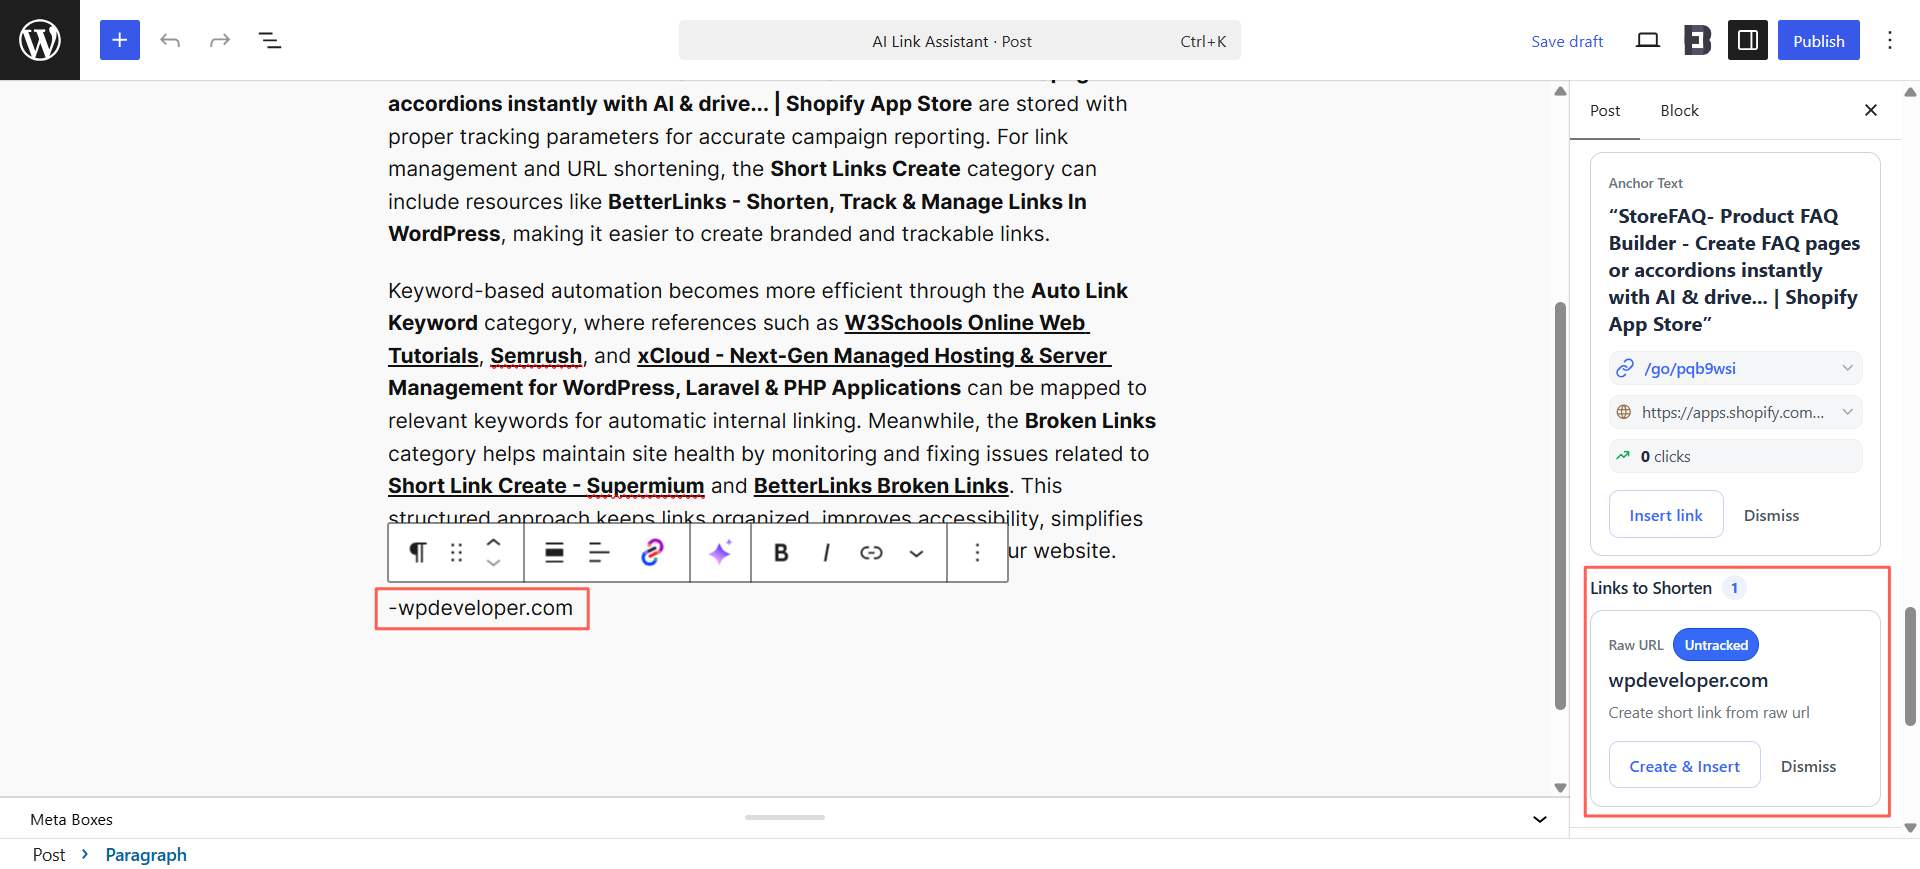Open the BetterLinks sidebar icon
Image resolution: width=1920 pixels, height=869 pixels.
point(1698,40)
